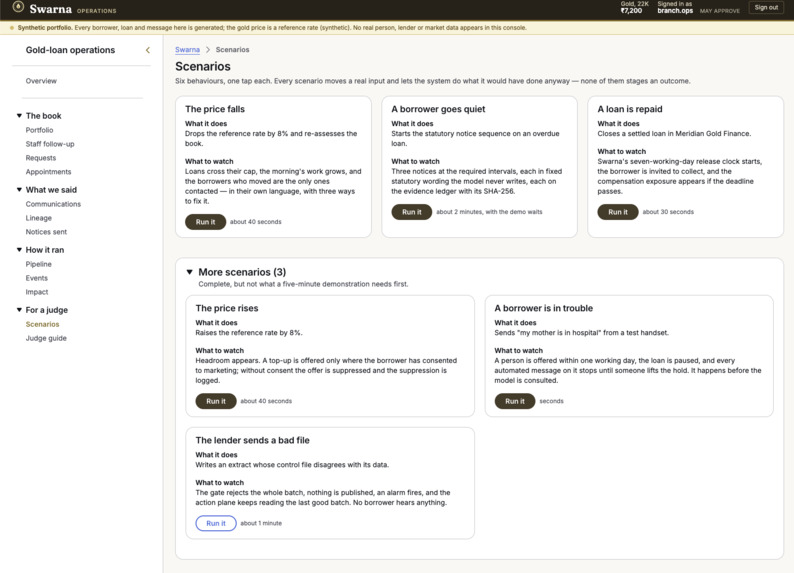The width and height of the screenshot is (794, 573).
Task: Click 'about 1 minute' duration text
Action: pyautogui.click(x=261, y=523)
